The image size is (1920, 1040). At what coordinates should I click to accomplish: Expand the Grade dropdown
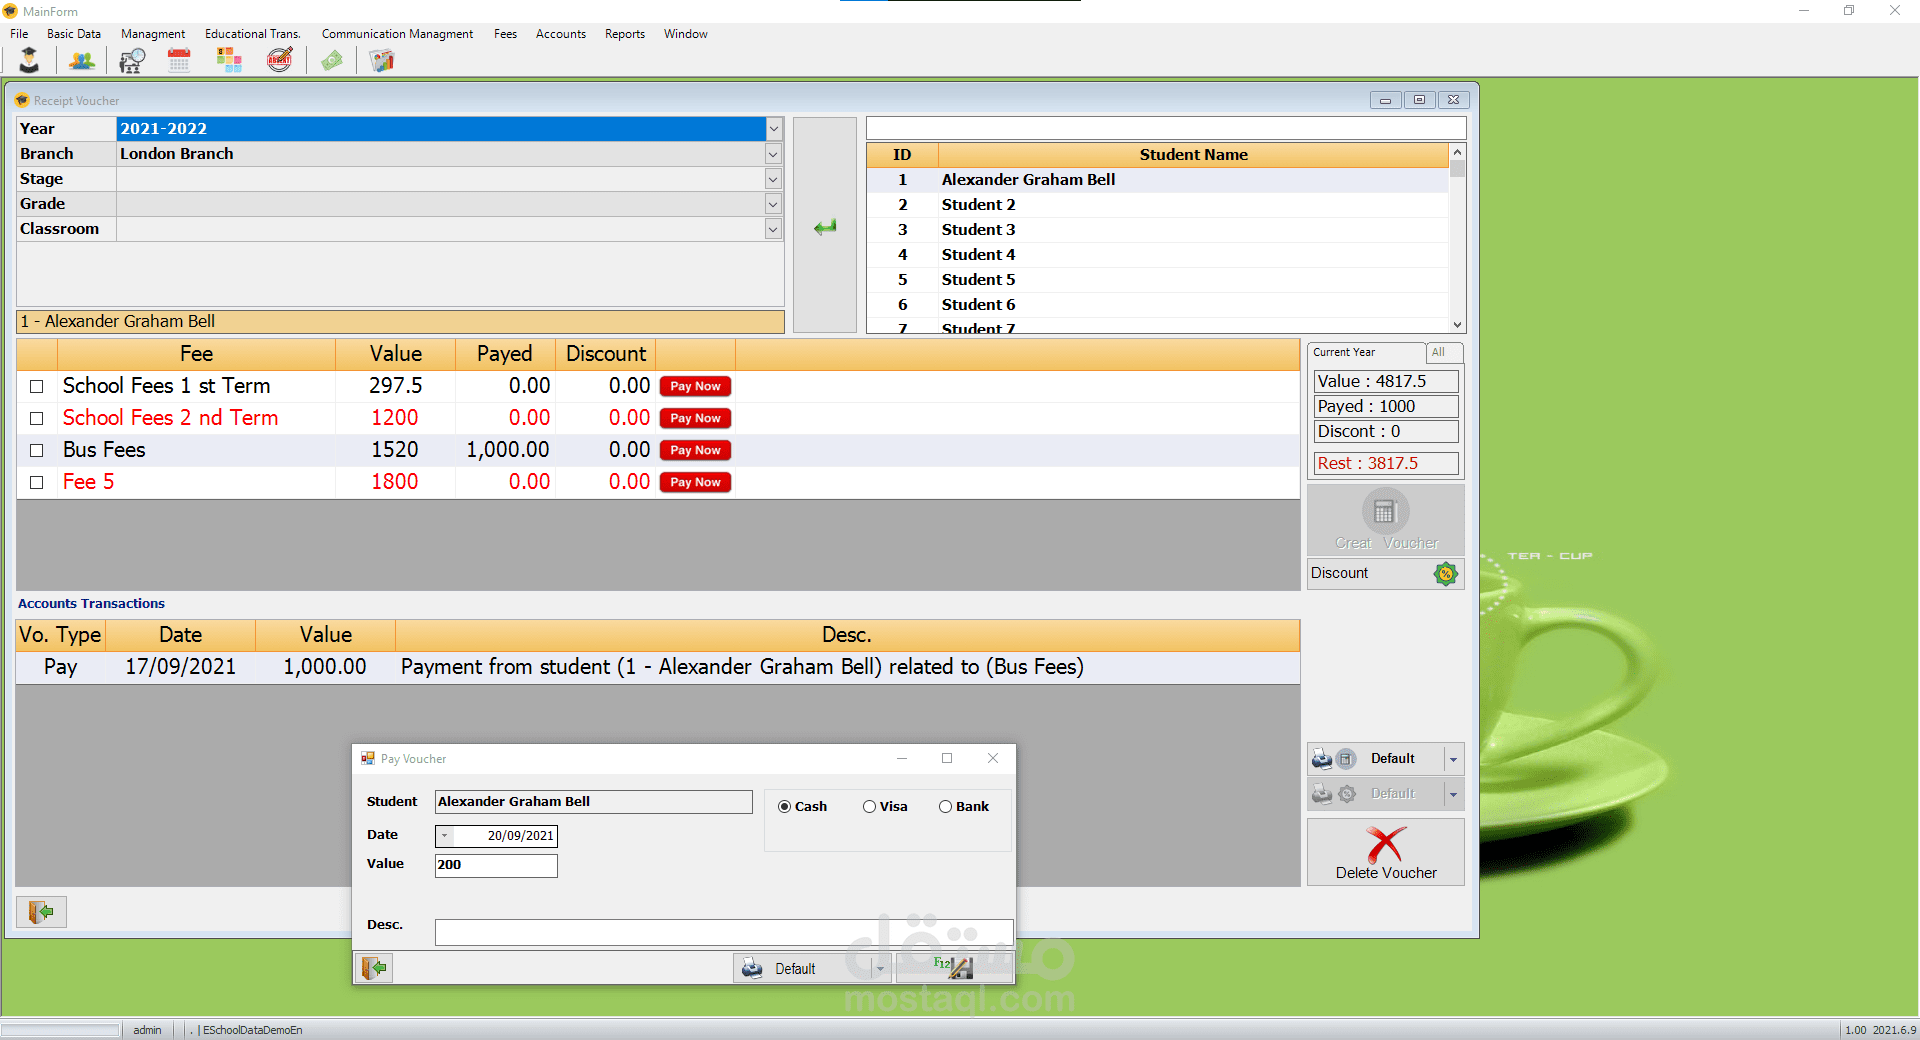[x=774, y=204]
